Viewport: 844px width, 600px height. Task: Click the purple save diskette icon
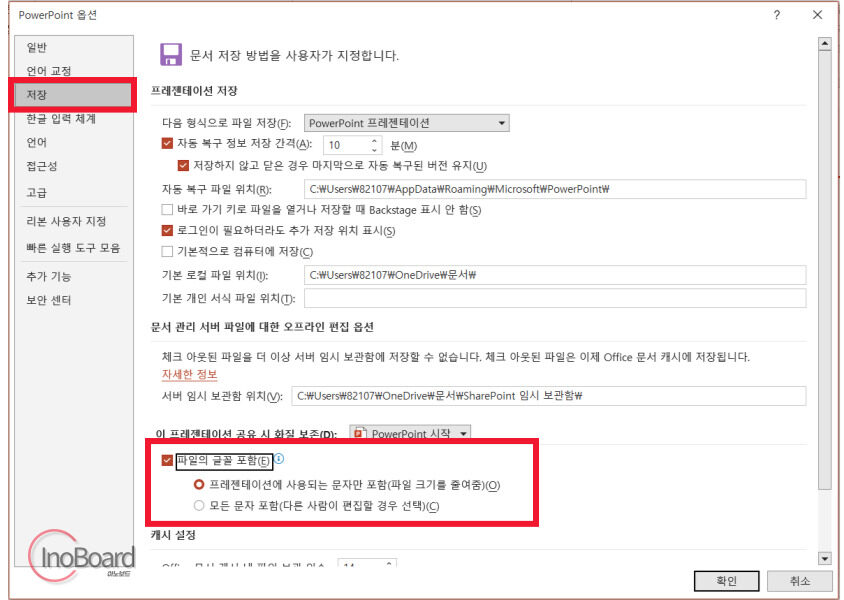(171, 54)
